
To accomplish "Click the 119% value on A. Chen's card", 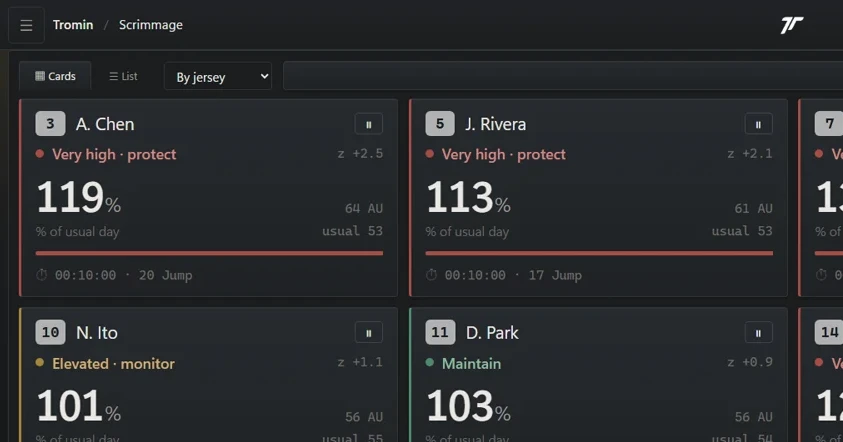I will click(x=78, y=197).
